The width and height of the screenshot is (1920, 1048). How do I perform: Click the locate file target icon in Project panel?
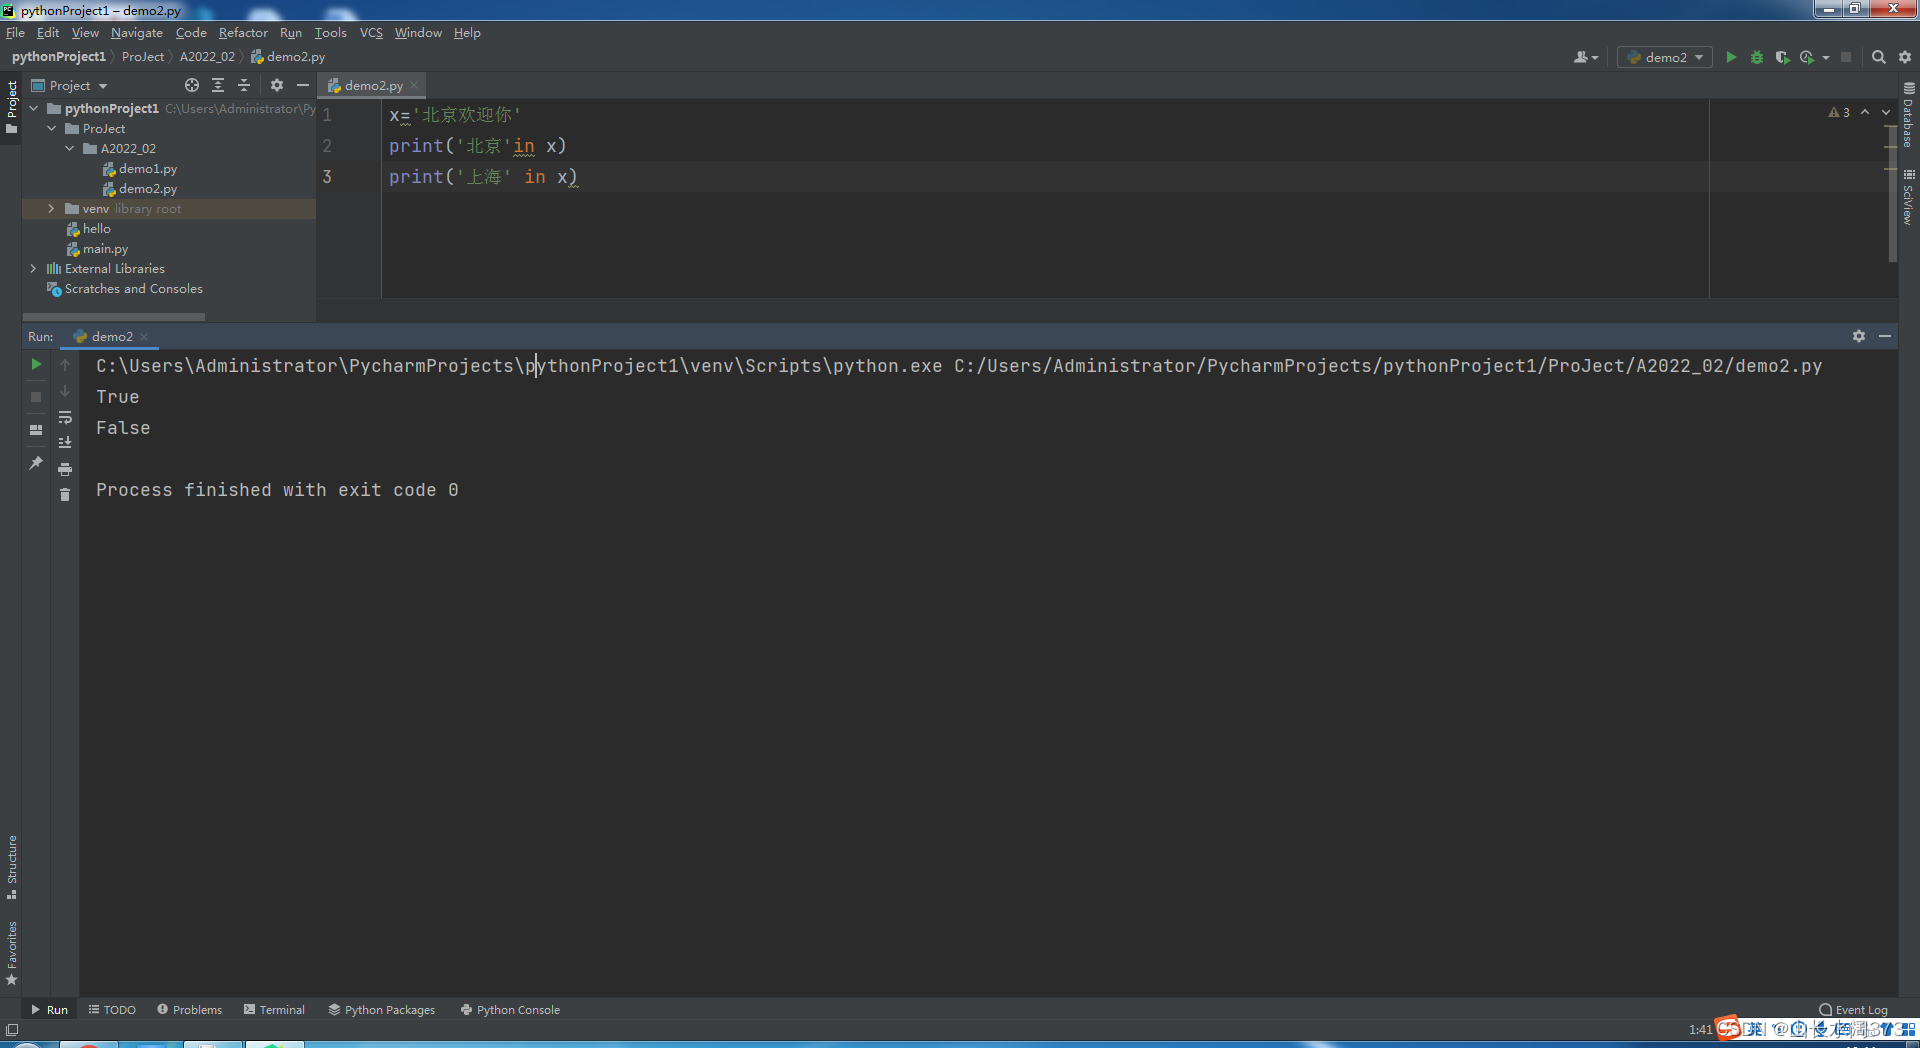coord(192,85)
